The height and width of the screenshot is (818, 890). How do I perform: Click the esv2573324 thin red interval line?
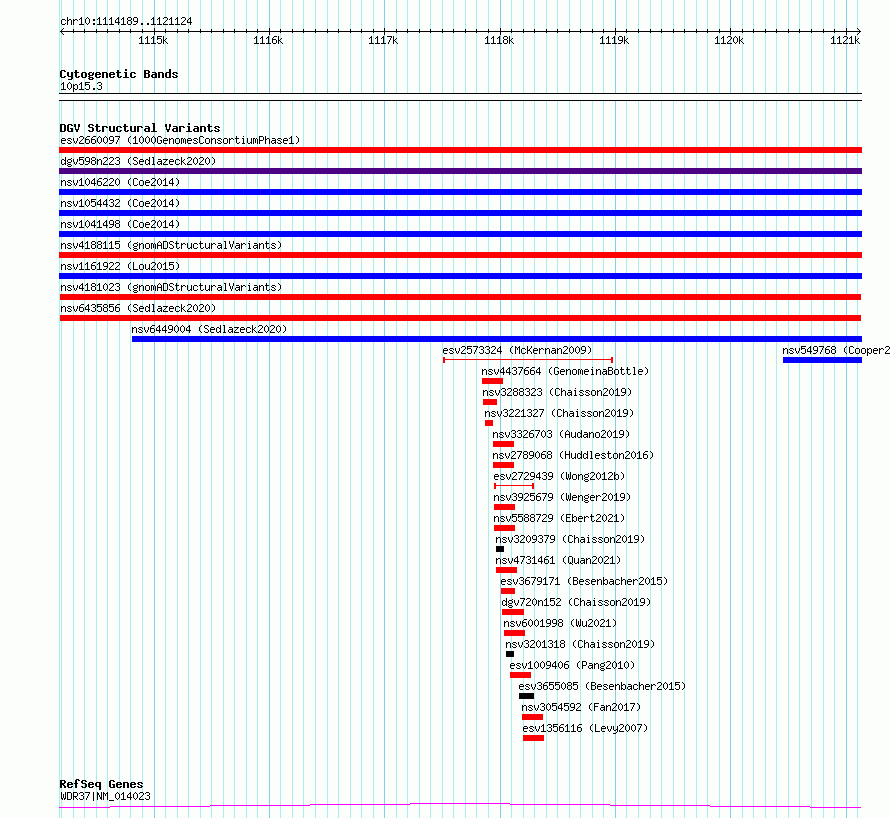[x=528, y=360]
